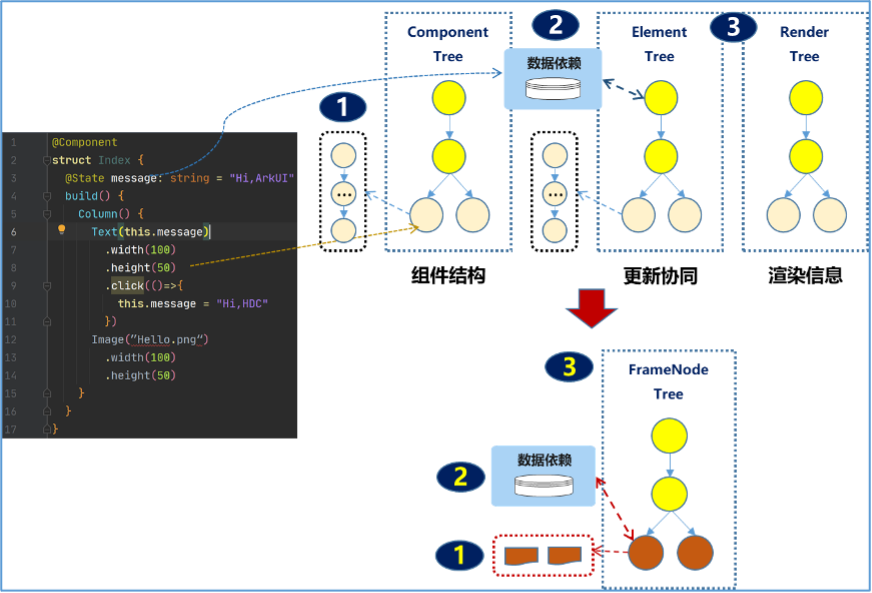Click the '更新协同' label
This screenshot has height=593, width=872.
tap(660, 275)
